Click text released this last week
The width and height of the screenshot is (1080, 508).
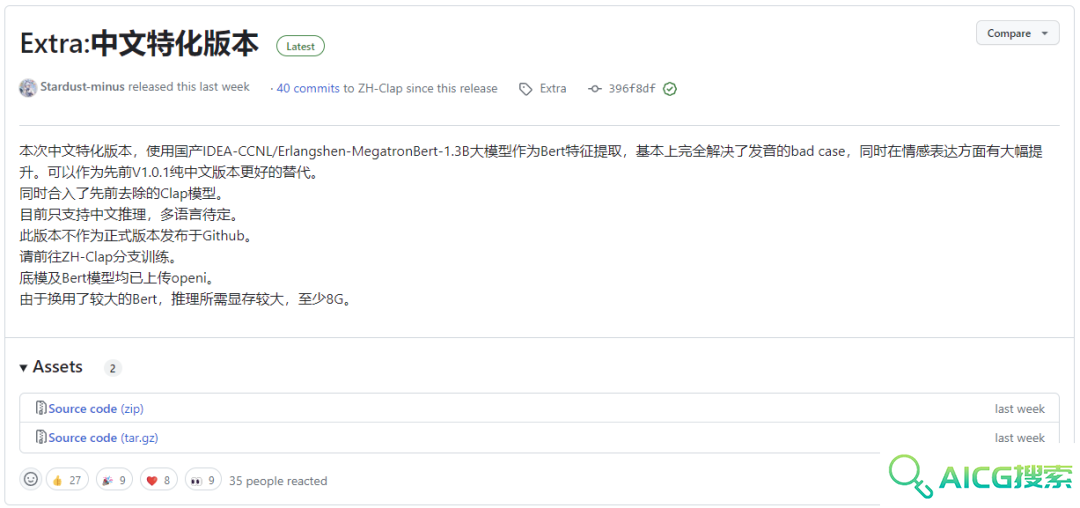(x=189, y=87)
